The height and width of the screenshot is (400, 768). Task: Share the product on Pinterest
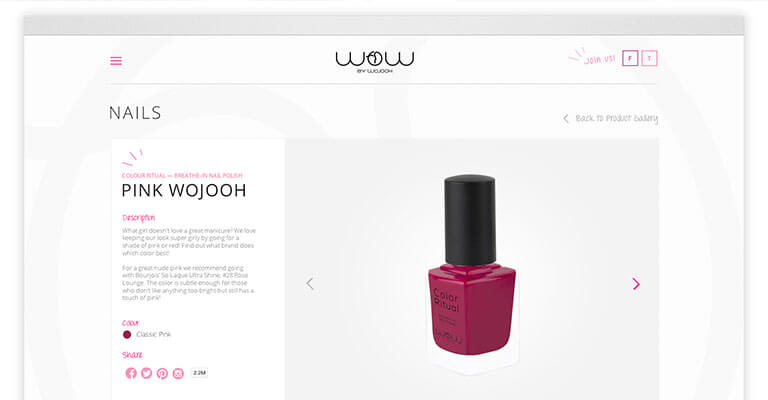coord(162,374)
